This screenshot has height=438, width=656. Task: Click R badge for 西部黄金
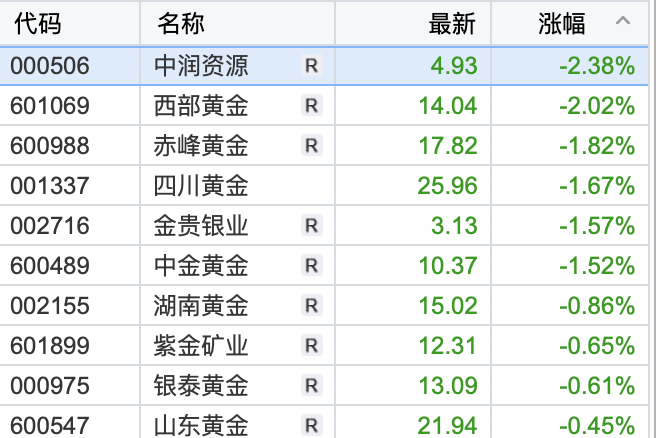click(312, 105)
